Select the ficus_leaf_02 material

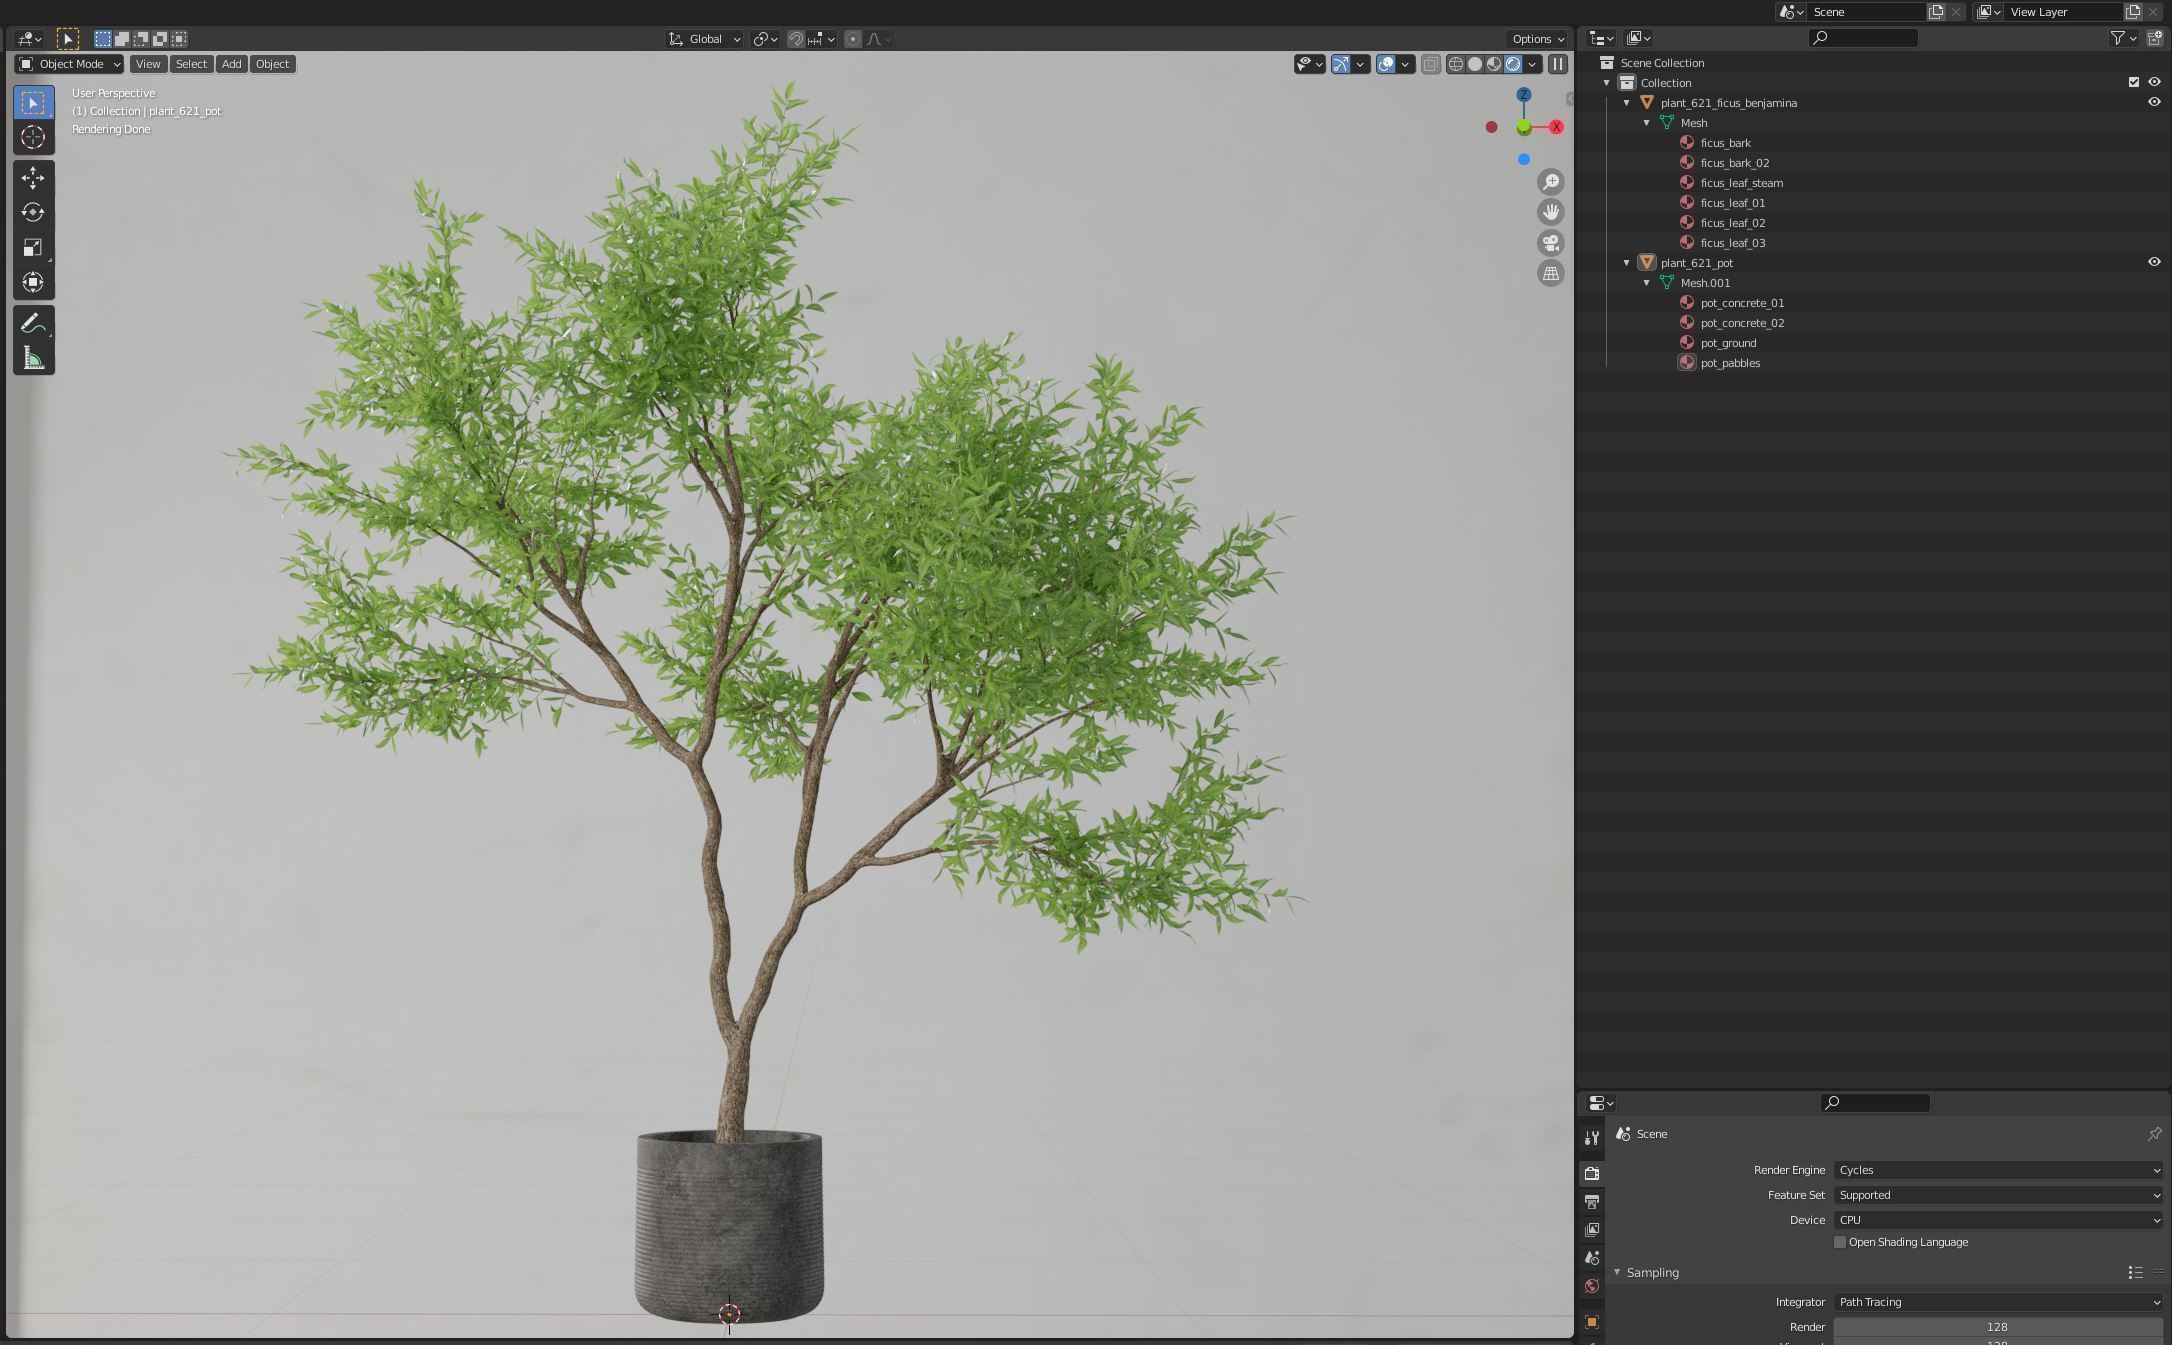tap(1732, 223)
